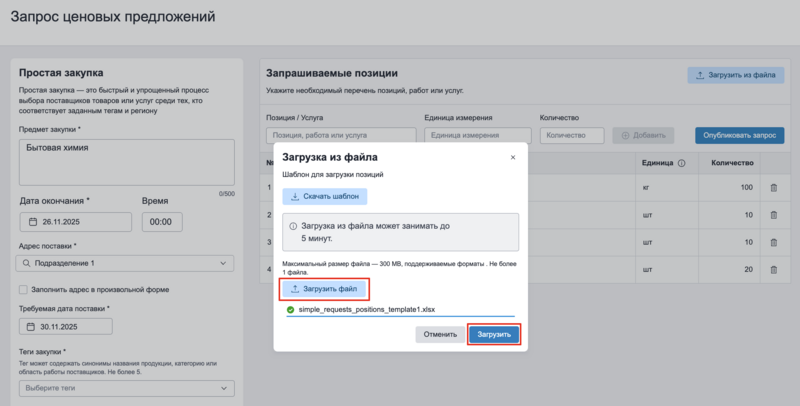800x406 pixels.
Task: Click Скачать шаблон button
Action: [x=325, y=196]
